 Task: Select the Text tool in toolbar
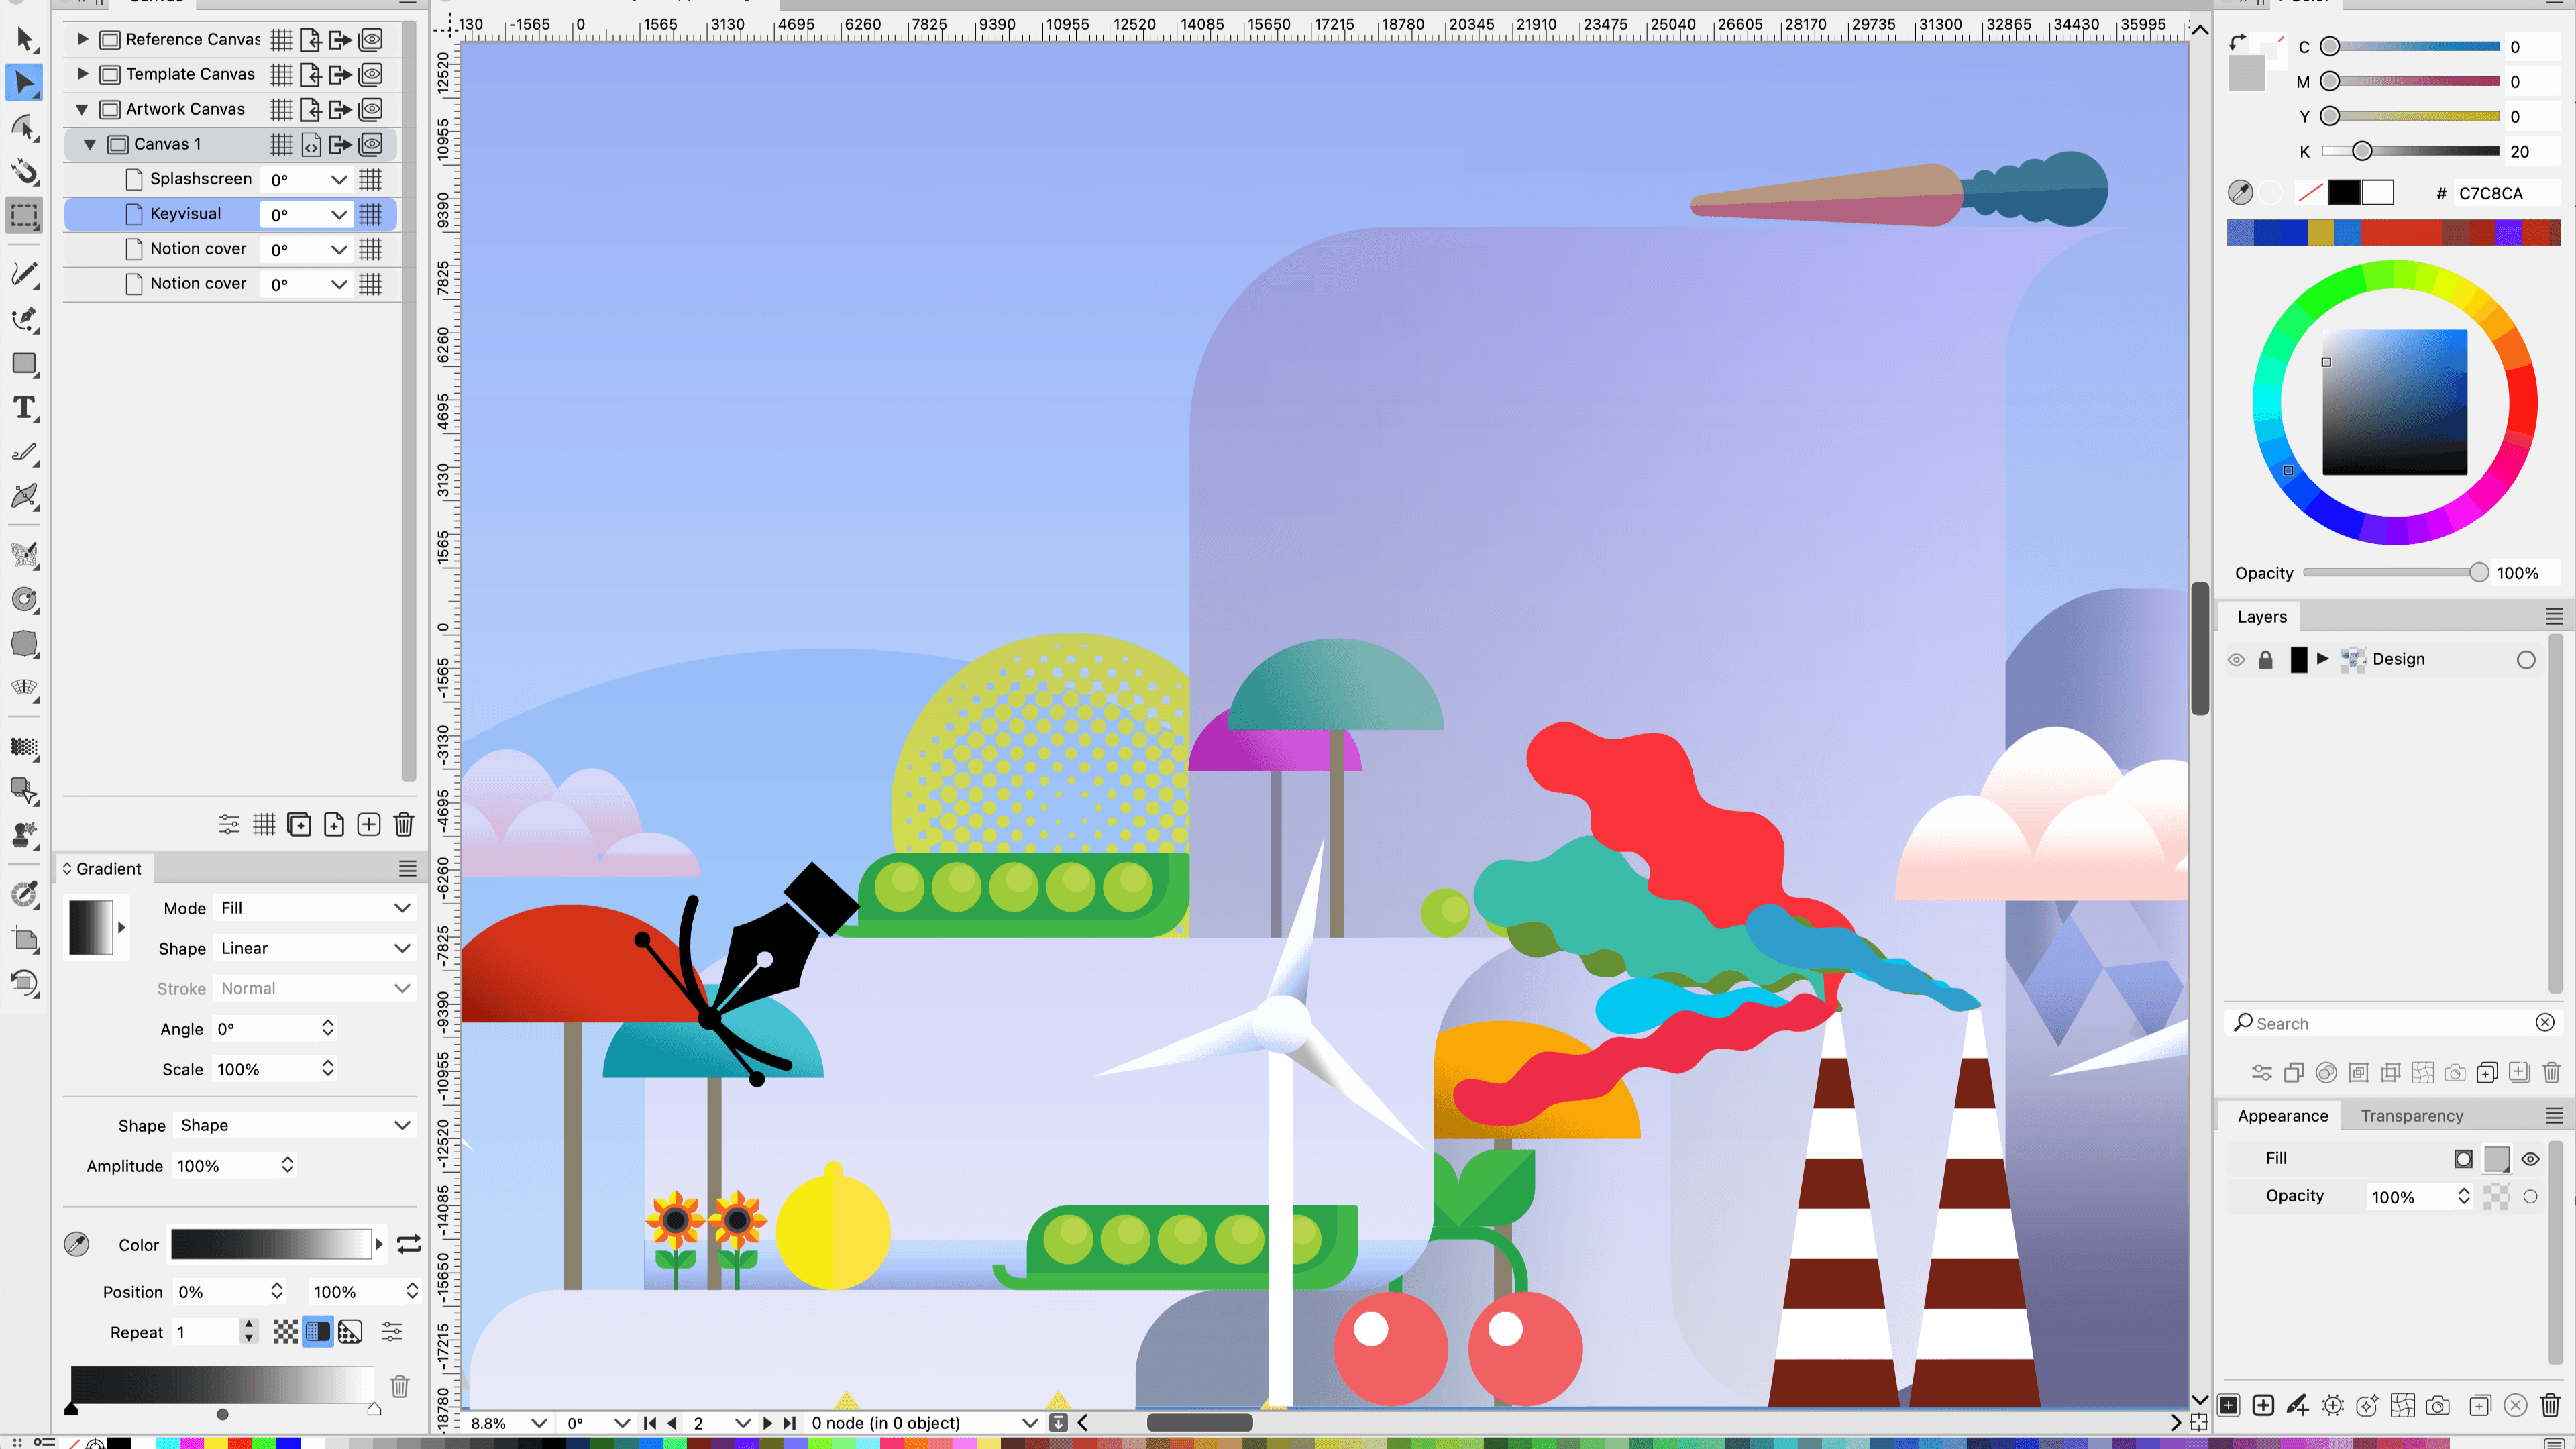click(x=24, y=408)
